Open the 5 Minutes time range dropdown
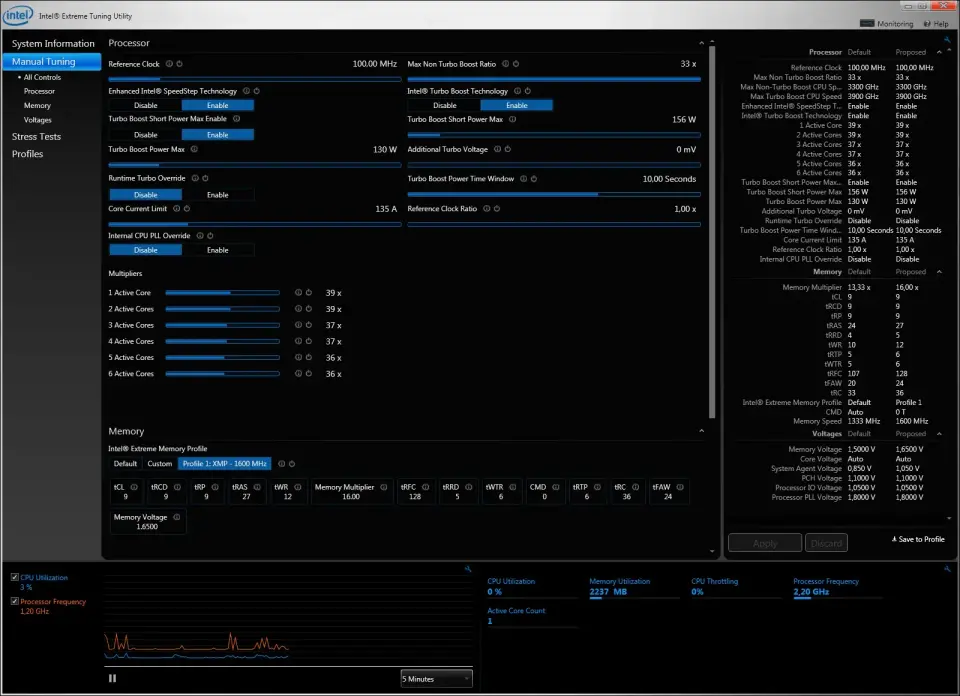The image size is (960, 696). click(436, 679)
